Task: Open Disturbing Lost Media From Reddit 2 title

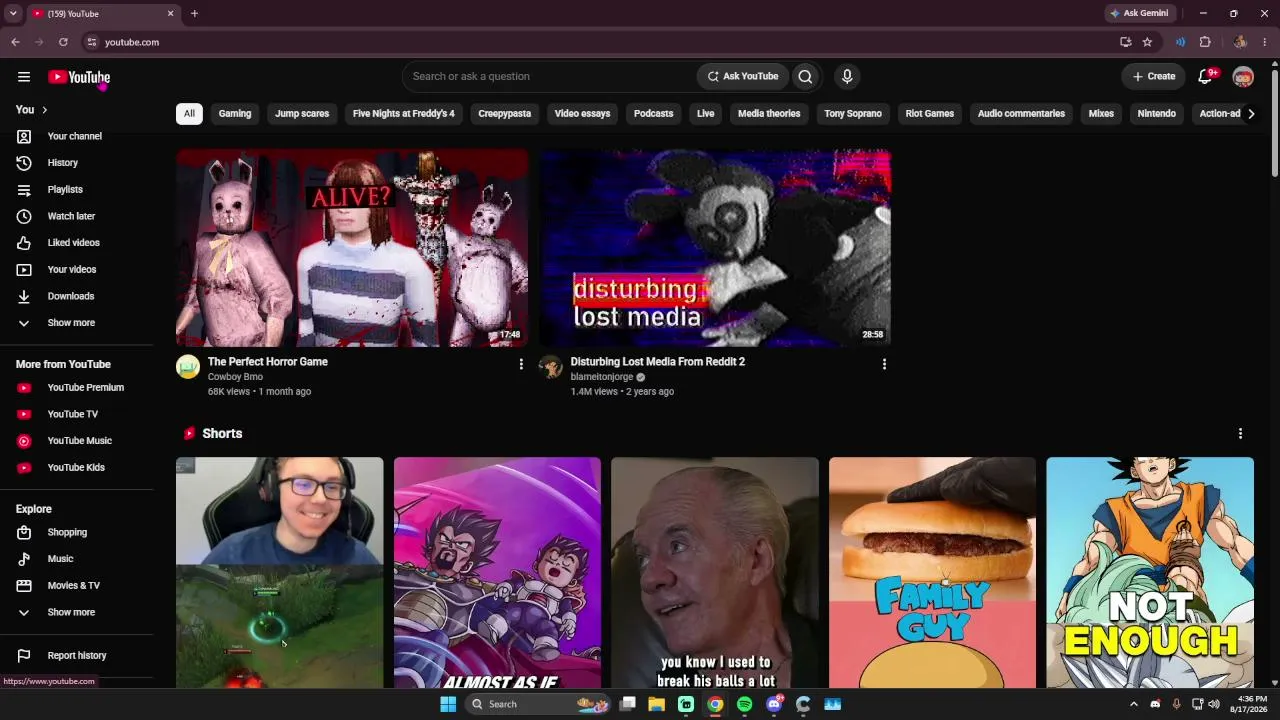Action: point(658,362)
